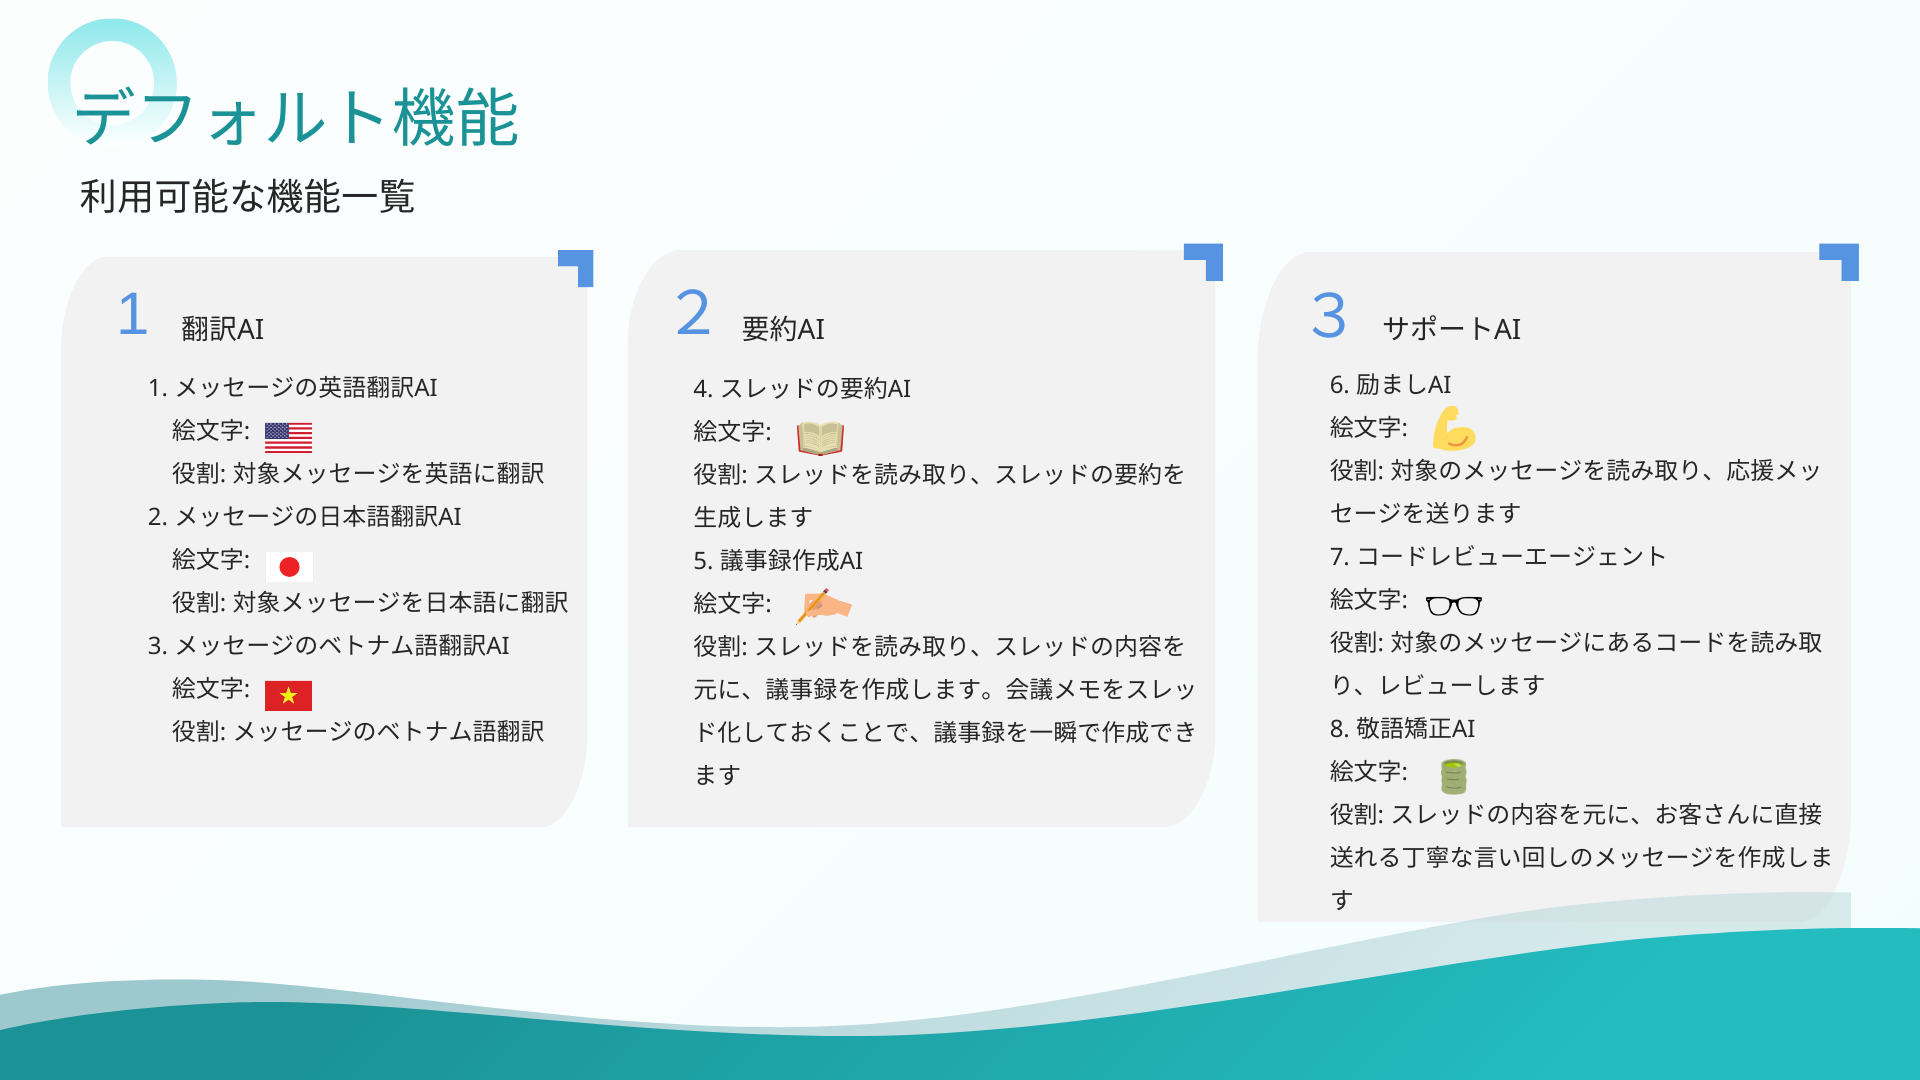Select the title デフォルト機能
This screenshot has height=1080, width=1920.
(297, 117)
